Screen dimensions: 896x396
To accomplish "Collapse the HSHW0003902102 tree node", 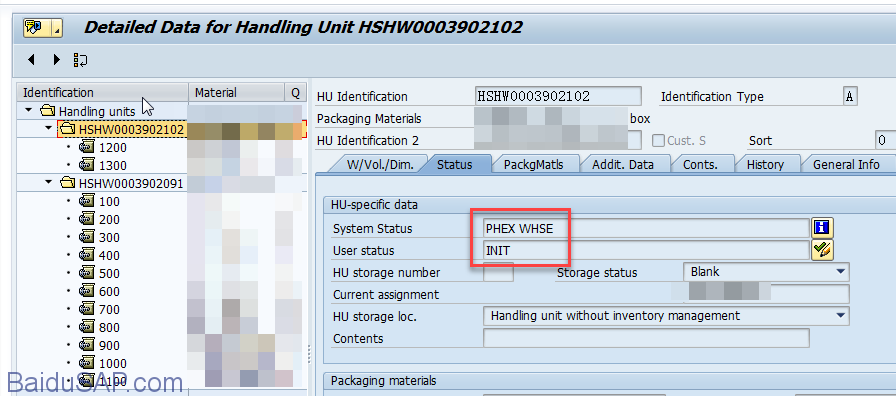I will [49, 129].
